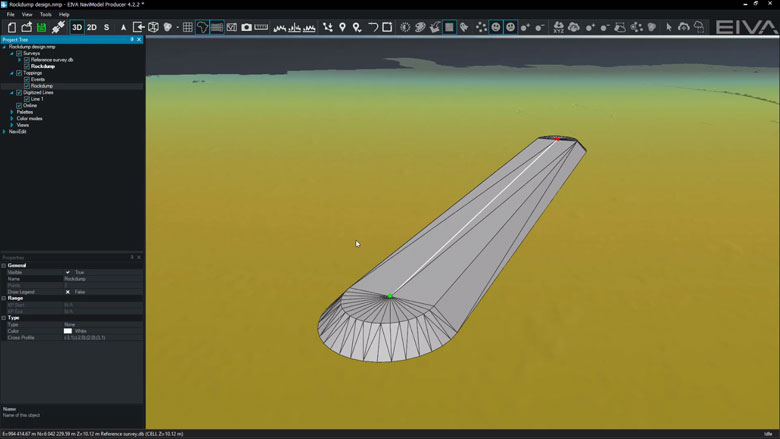780x439 pixels.
Task: Expand the Palettes tree node
Action: (12, 112)
